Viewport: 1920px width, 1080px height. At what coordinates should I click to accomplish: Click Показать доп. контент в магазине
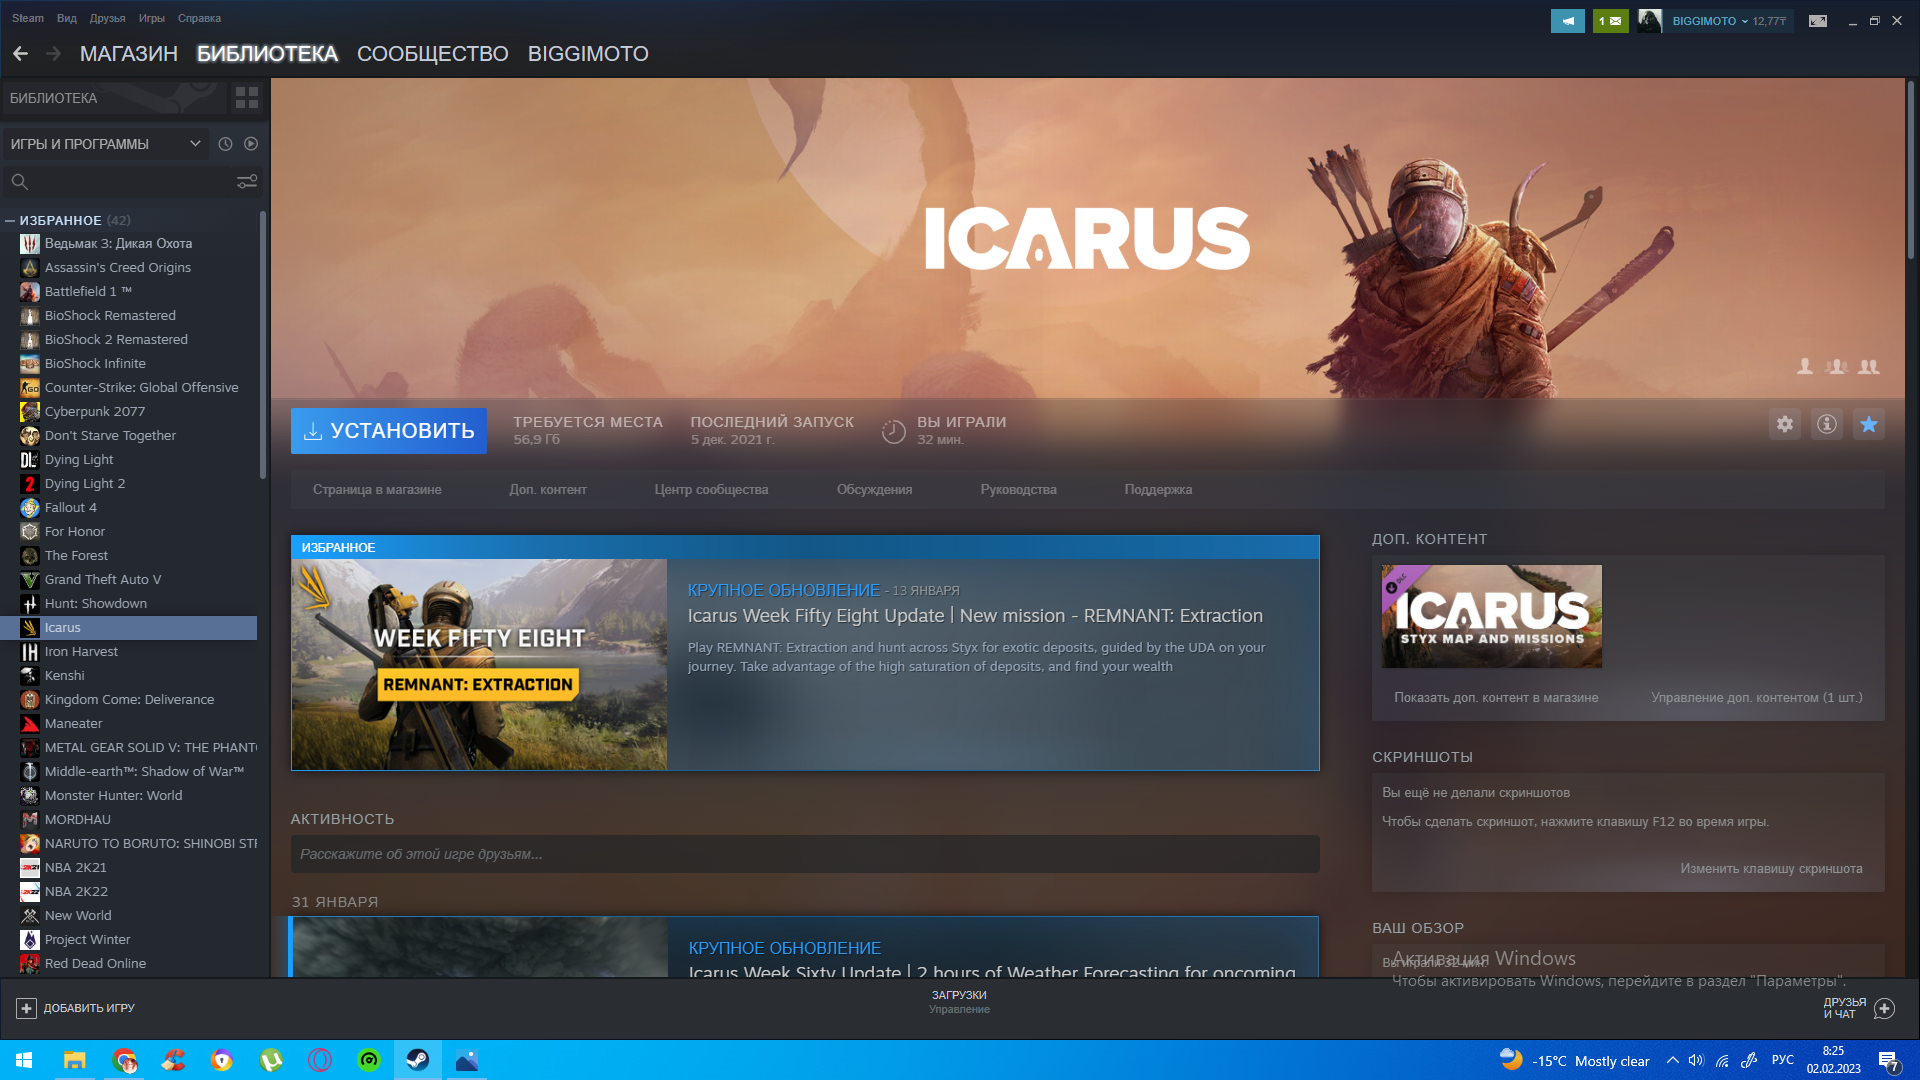1496,698
